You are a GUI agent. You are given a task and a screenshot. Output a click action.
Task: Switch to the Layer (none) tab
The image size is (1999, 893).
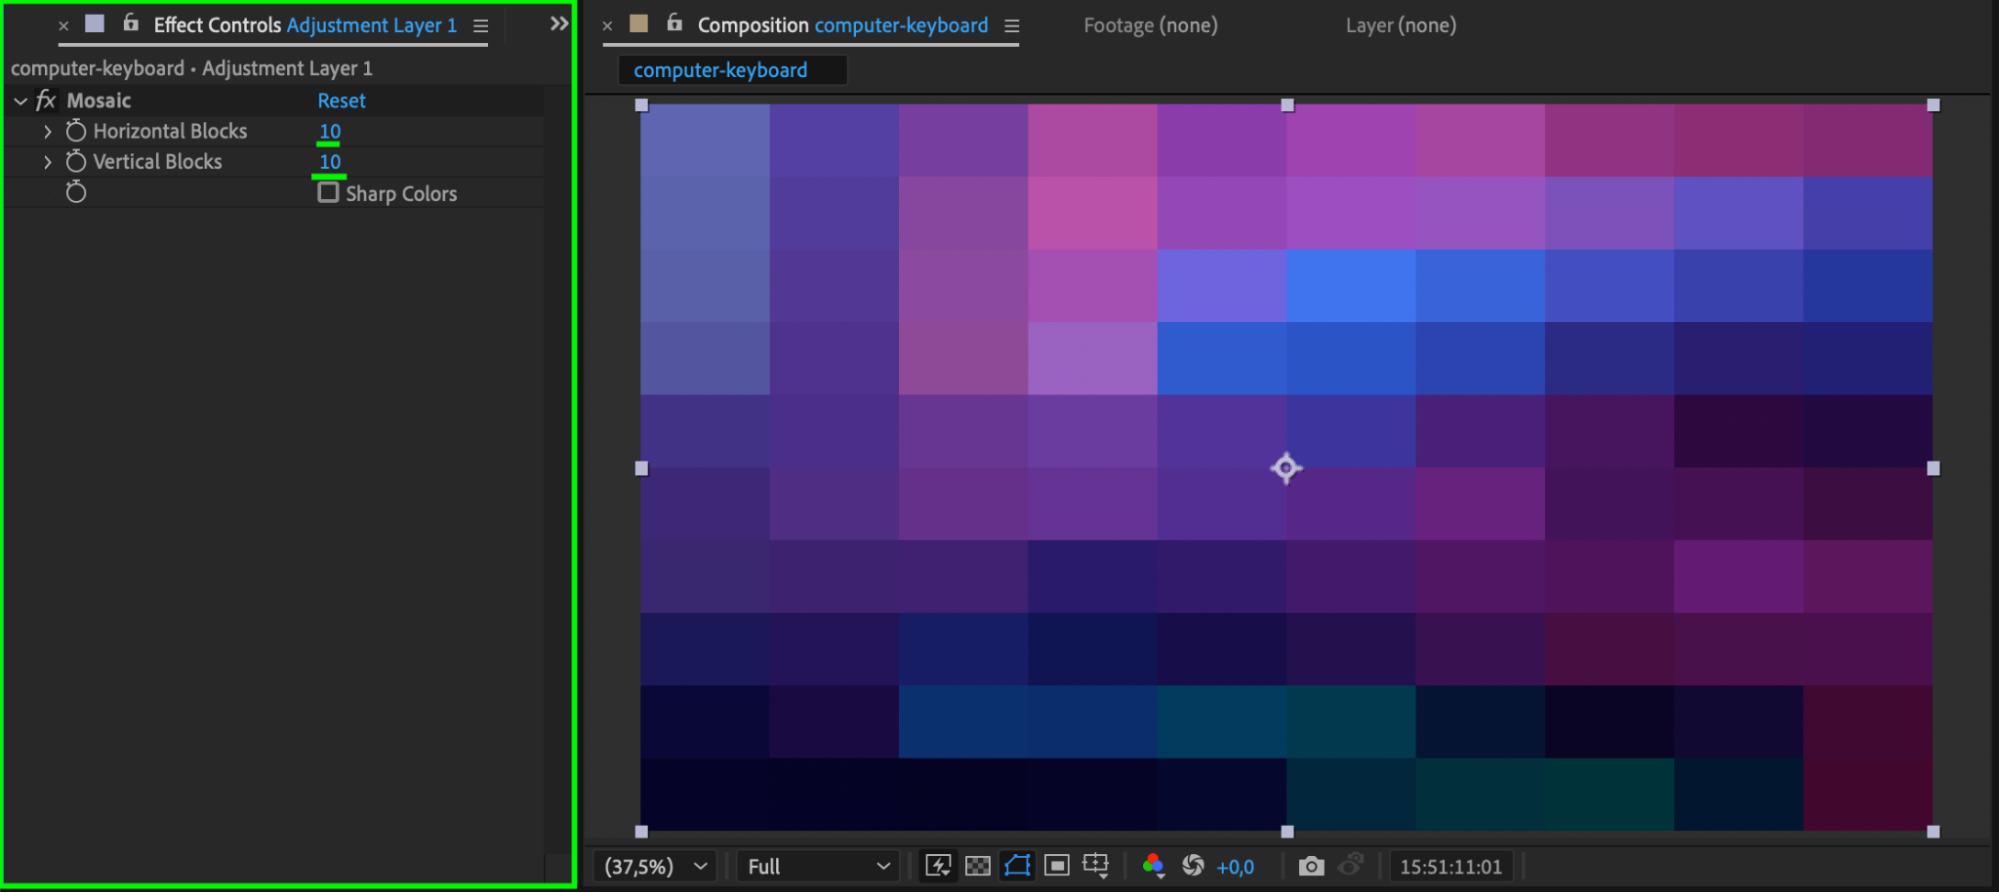click(1400, 25)
